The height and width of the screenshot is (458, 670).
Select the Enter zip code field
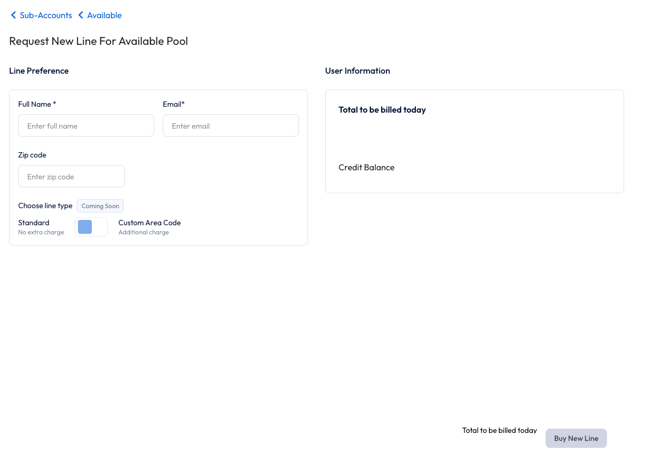click(71, 177)
